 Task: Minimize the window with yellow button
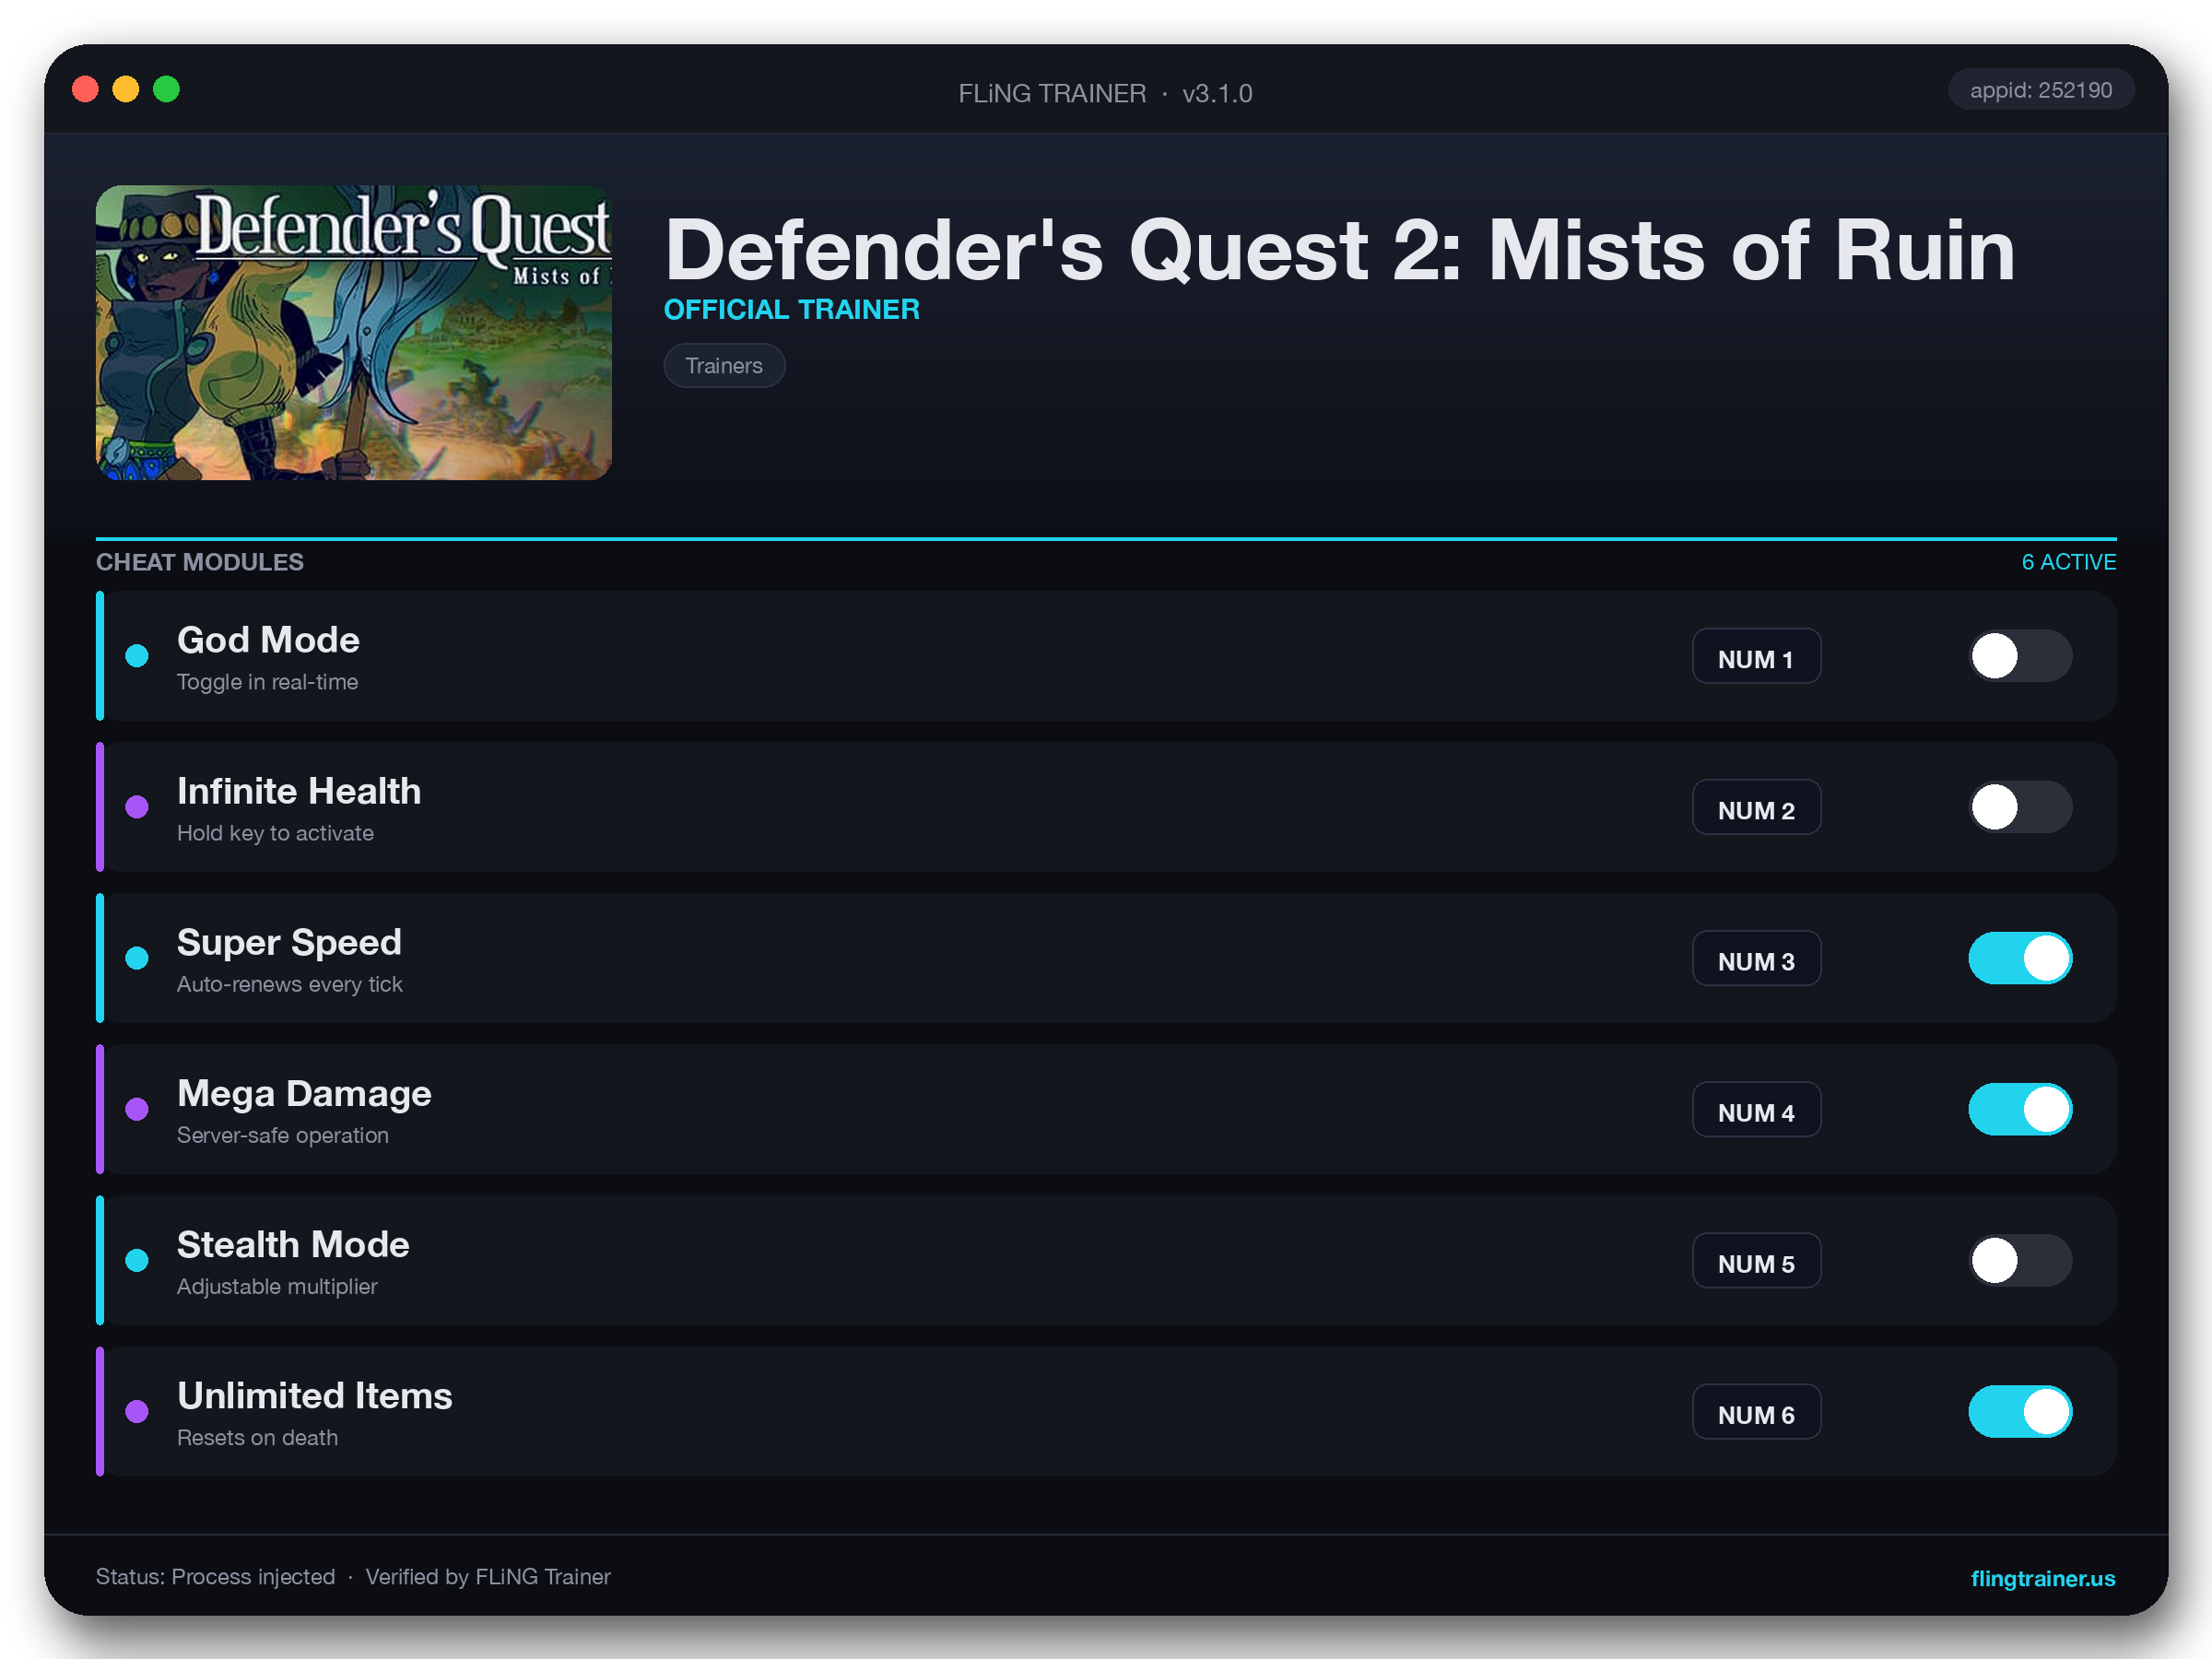[126, 90]
